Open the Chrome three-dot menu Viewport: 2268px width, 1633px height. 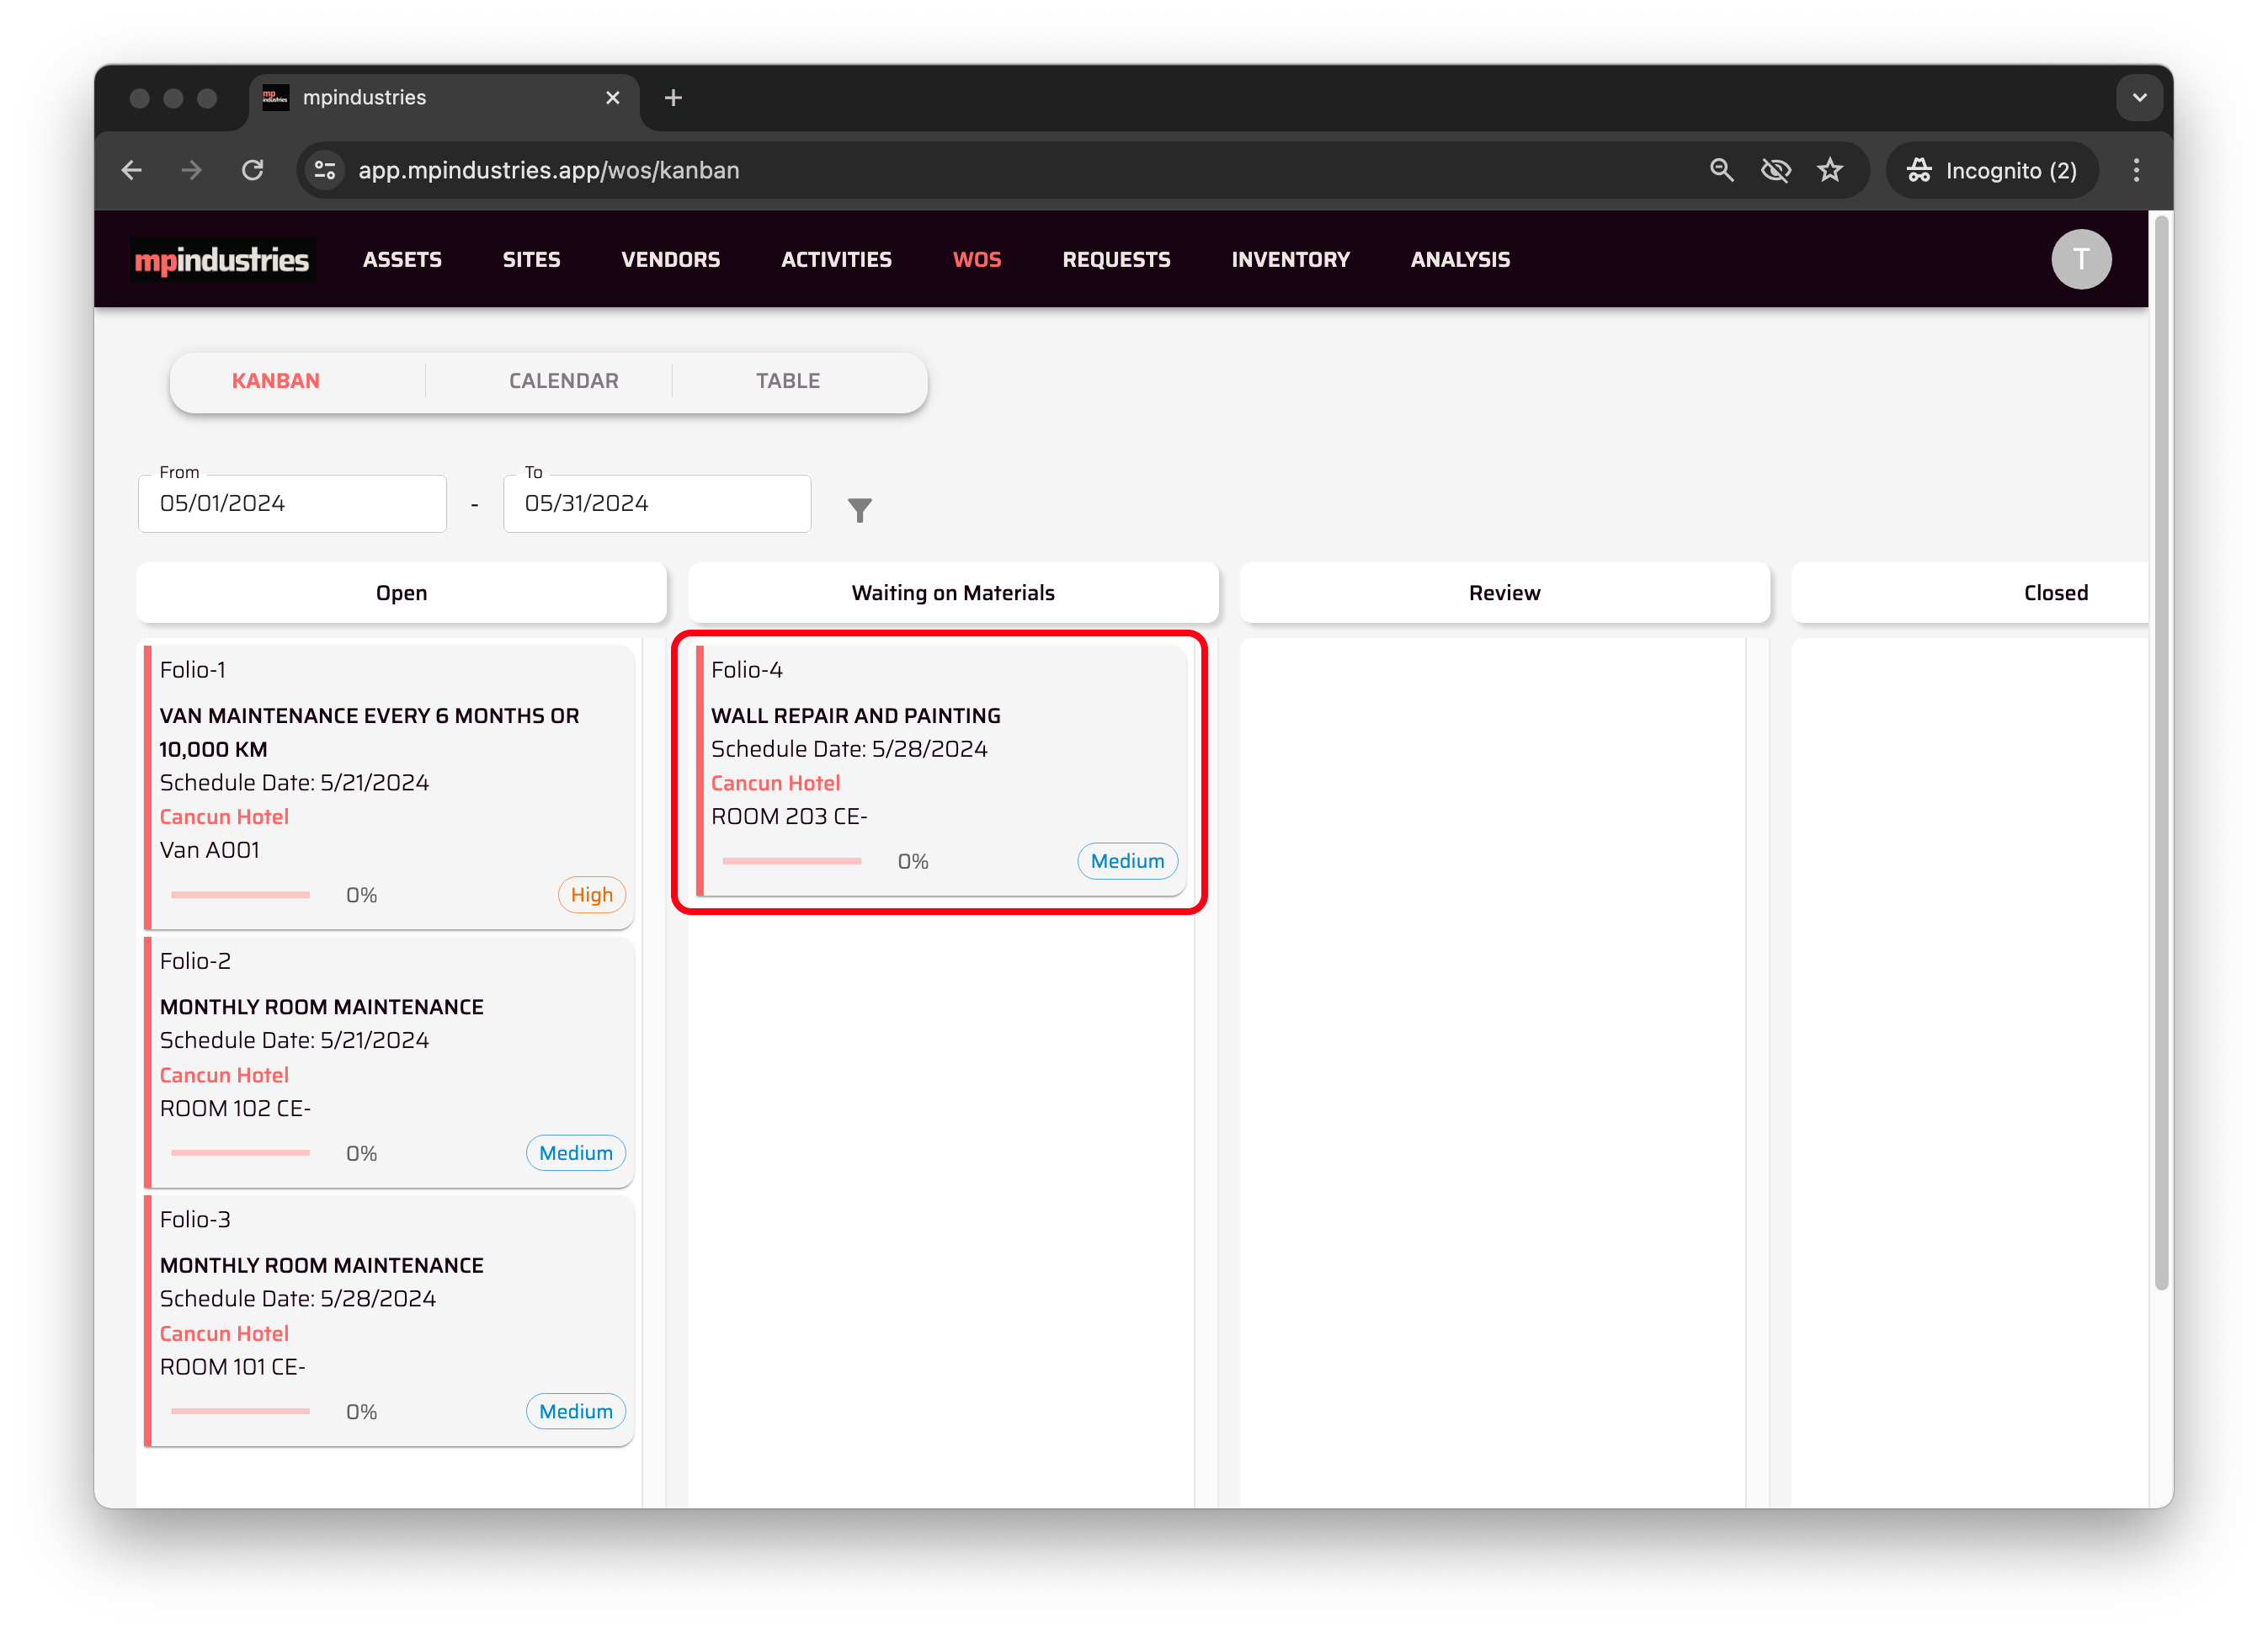pyautogui.click(x=2136, y=170)
